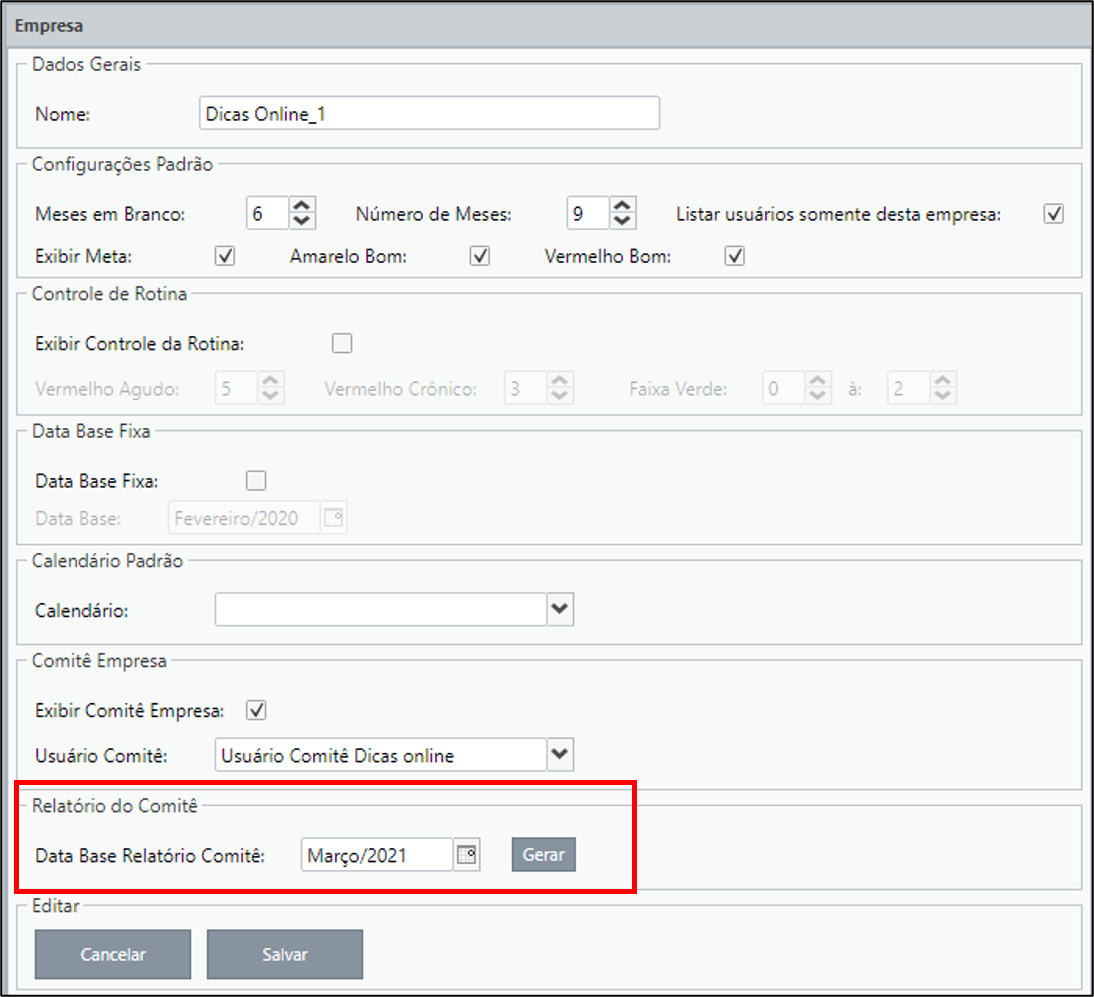This screenshot has width=1094, height=997.
Task: Click the Configurações Padrão group label
Action: pyautogui.click(x=122, y=164)
